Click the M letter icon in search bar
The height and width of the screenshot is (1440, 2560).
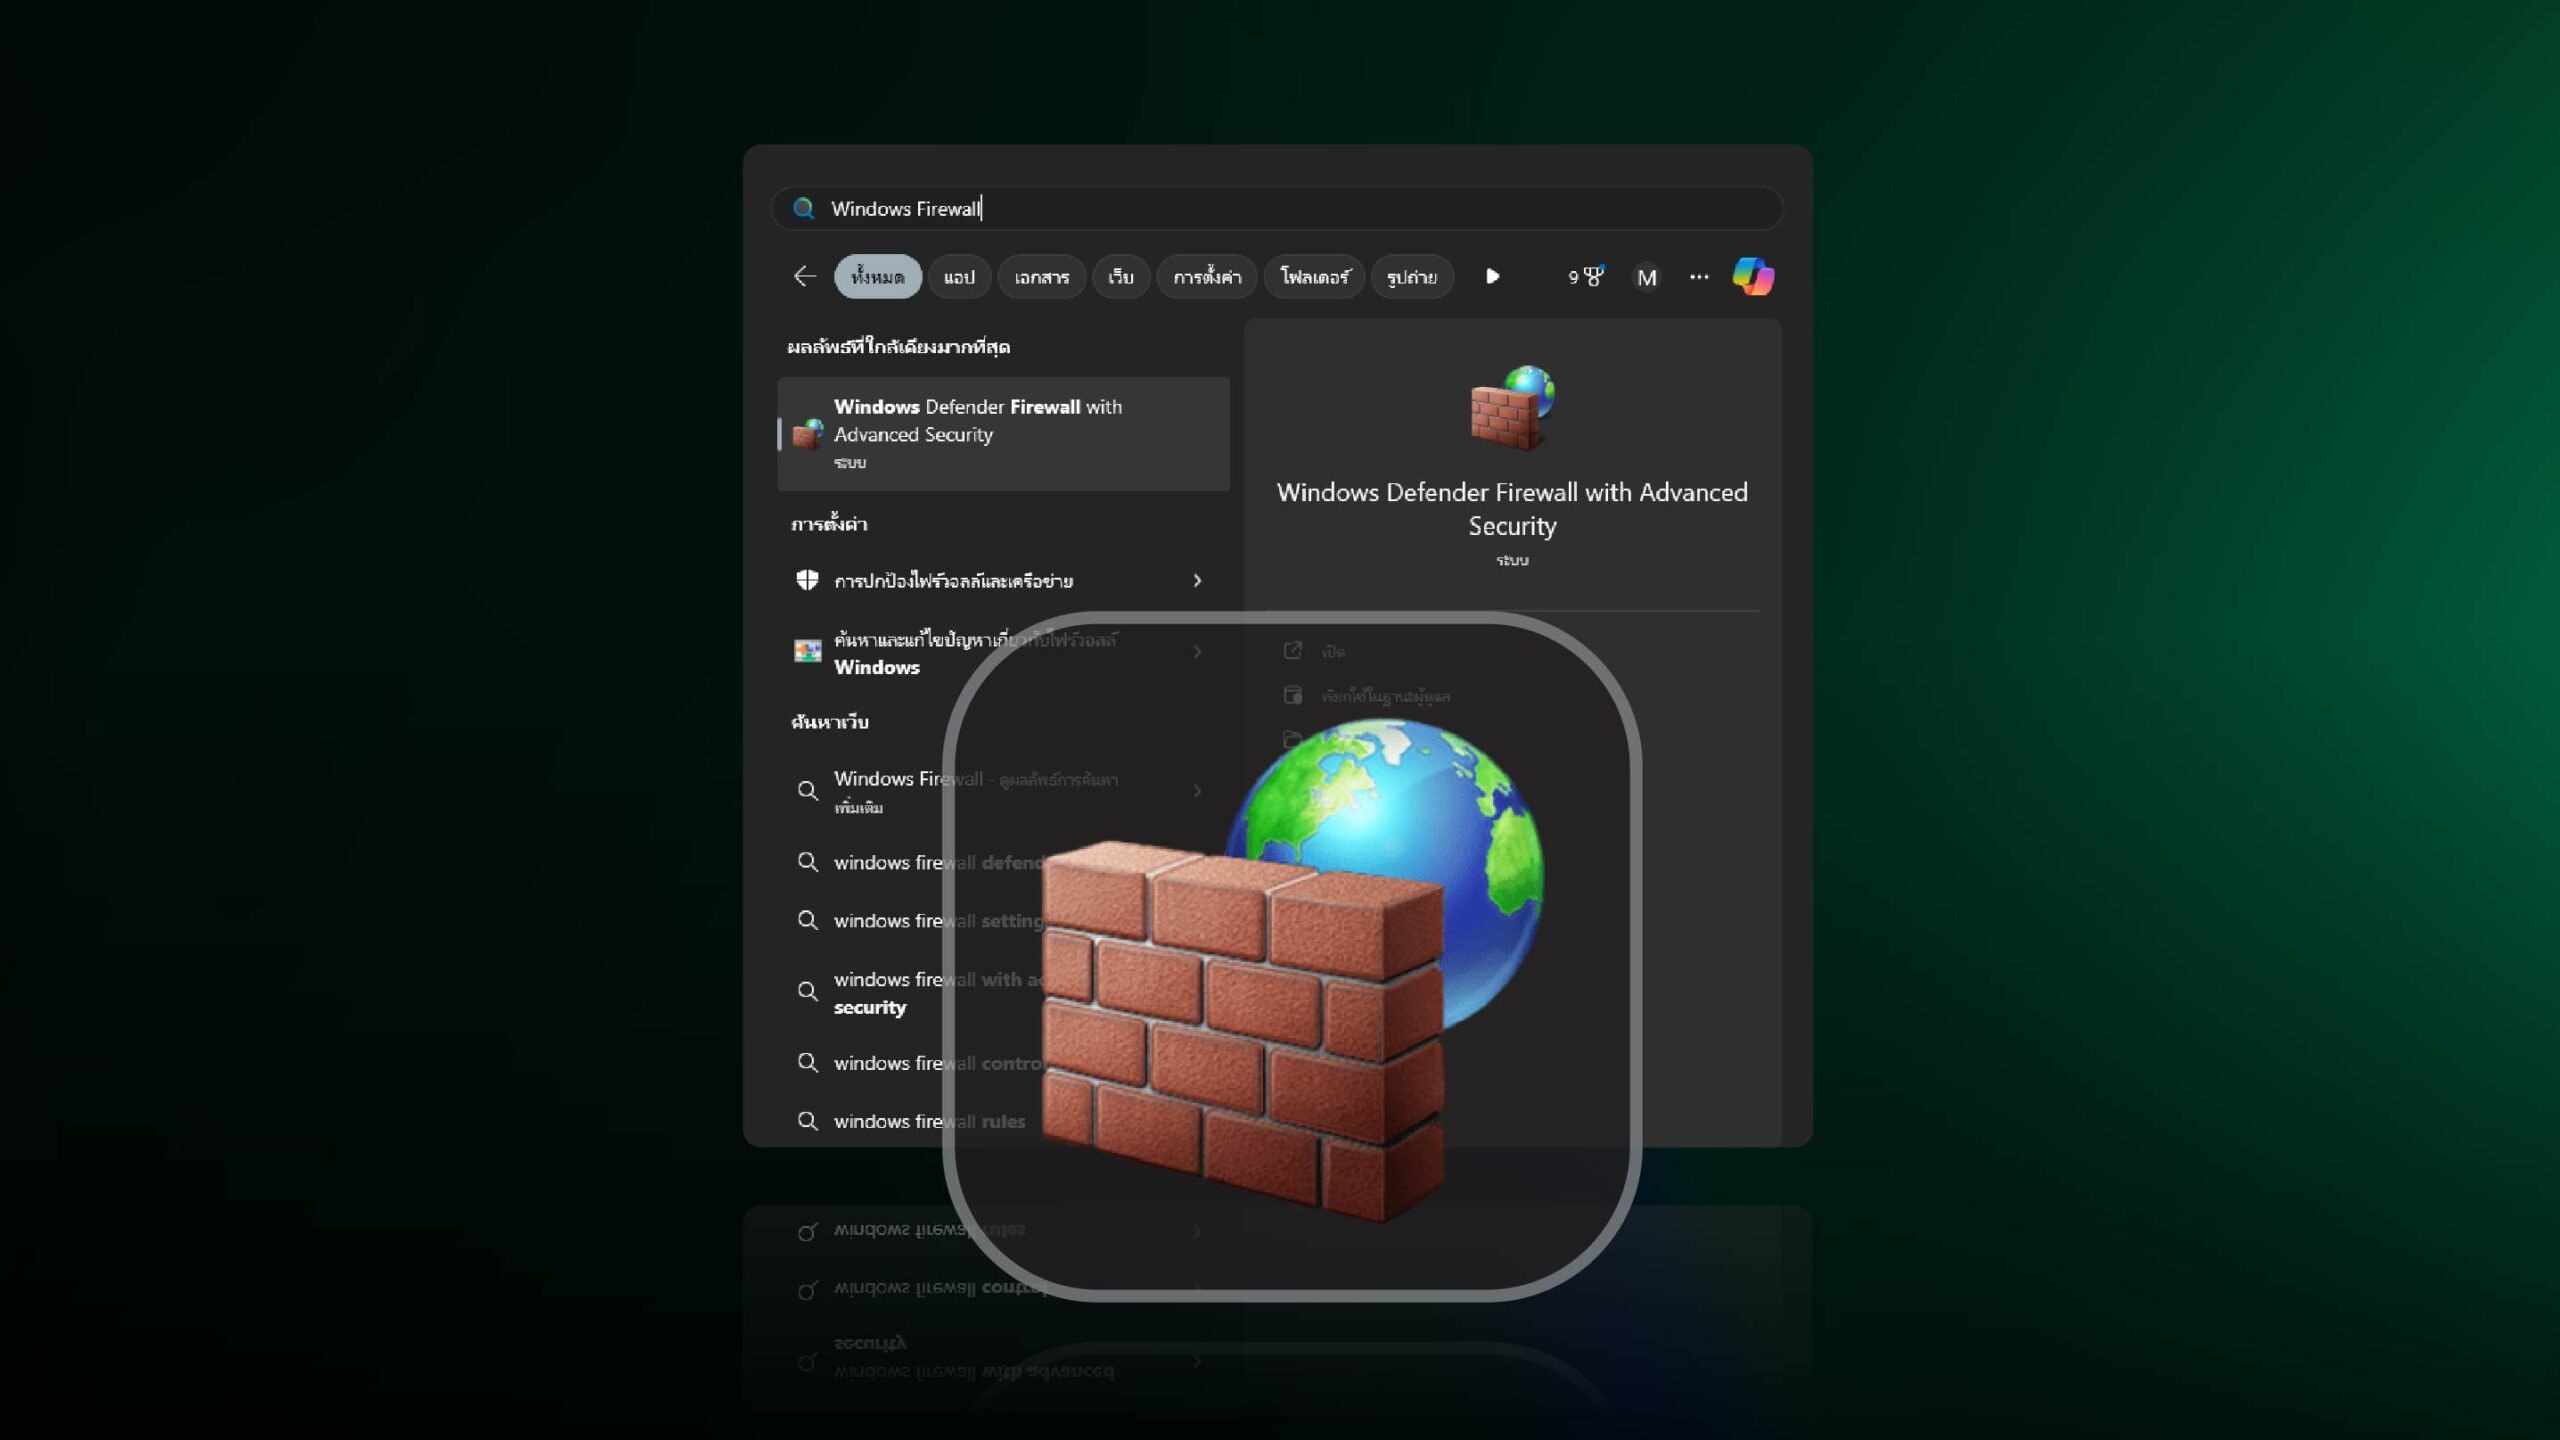coord(1647,276)
